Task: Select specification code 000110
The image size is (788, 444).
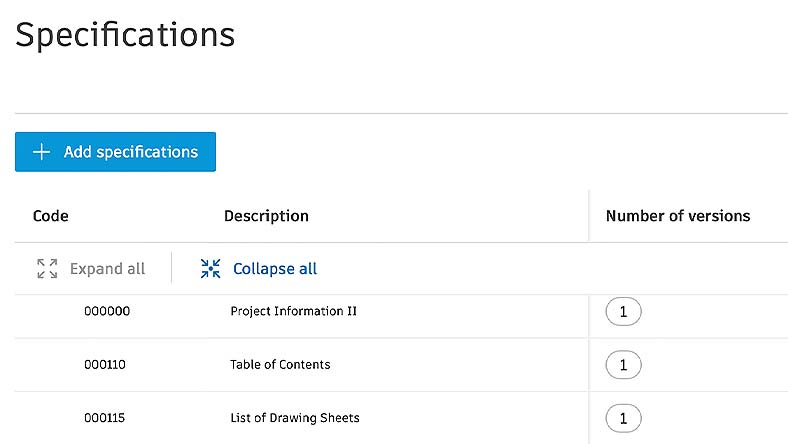Action: click(x=105, y=365)
